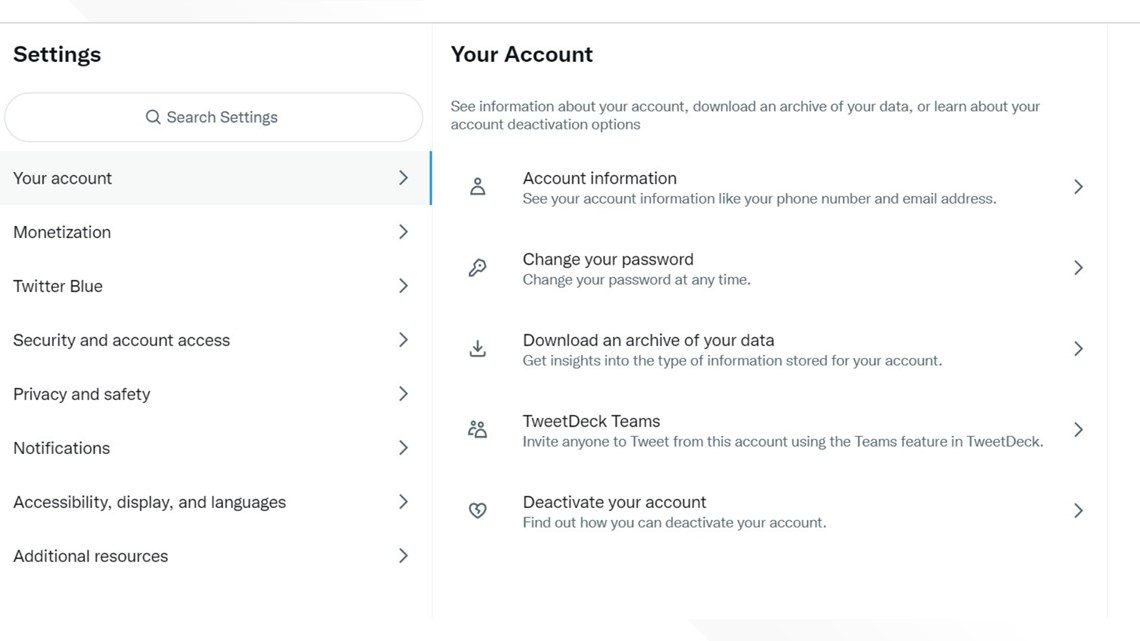Click the Settings heading
The height and width of the screenshot is (641, 1140).
[57, 55]
